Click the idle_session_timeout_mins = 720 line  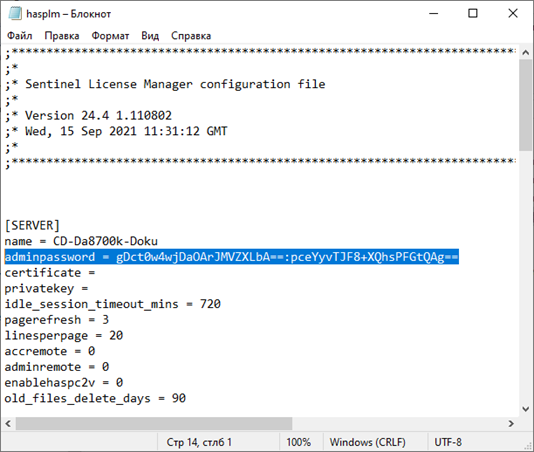coord(112,304)
